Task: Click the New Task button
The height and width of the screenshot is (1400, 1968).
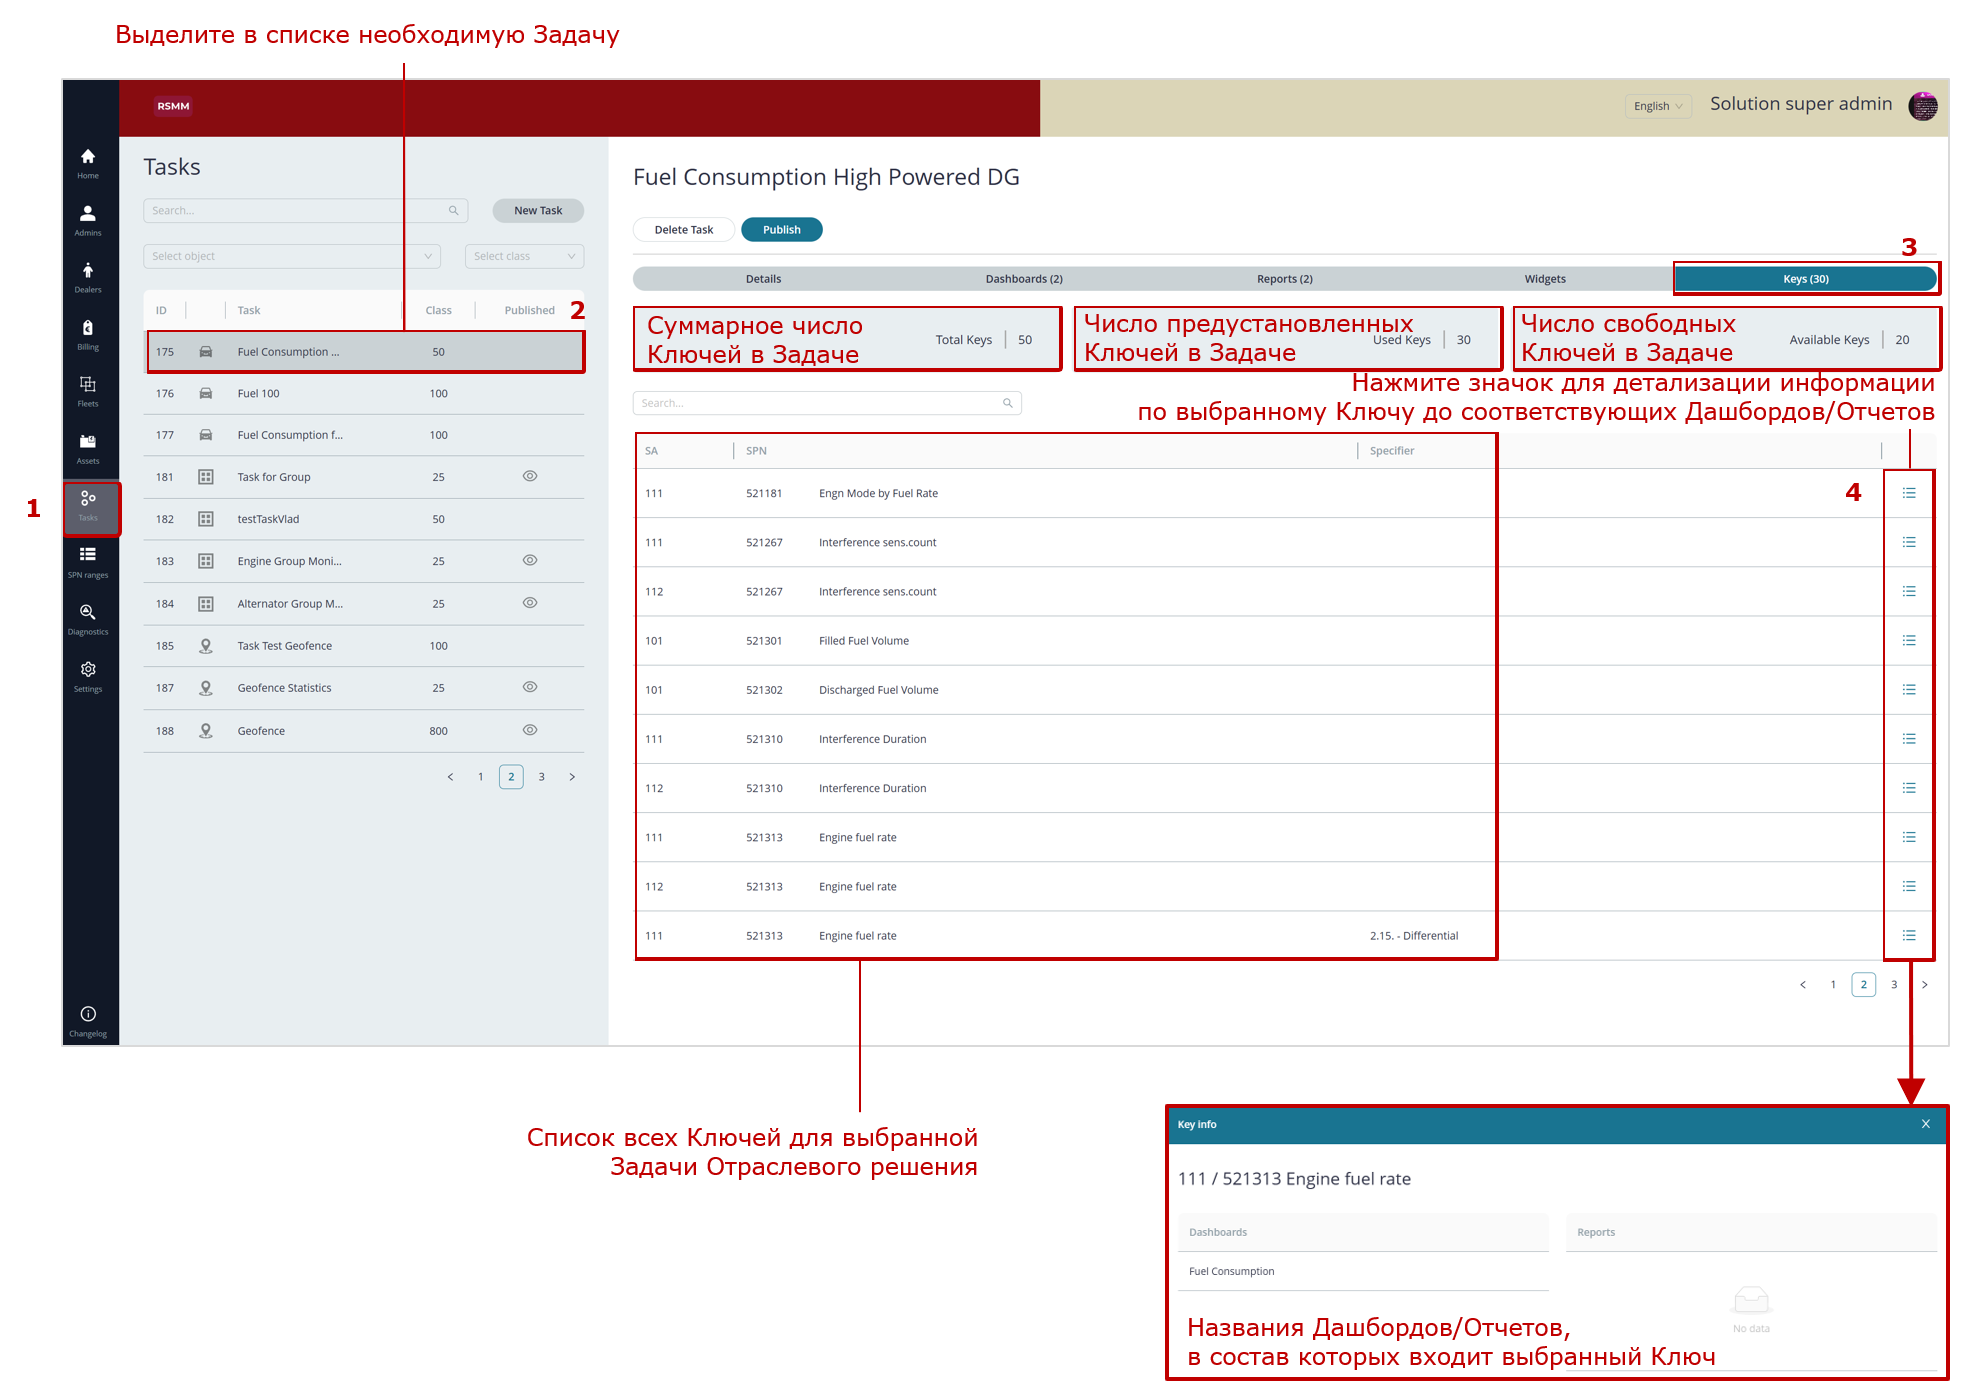Action: click(x=538, y=210)
